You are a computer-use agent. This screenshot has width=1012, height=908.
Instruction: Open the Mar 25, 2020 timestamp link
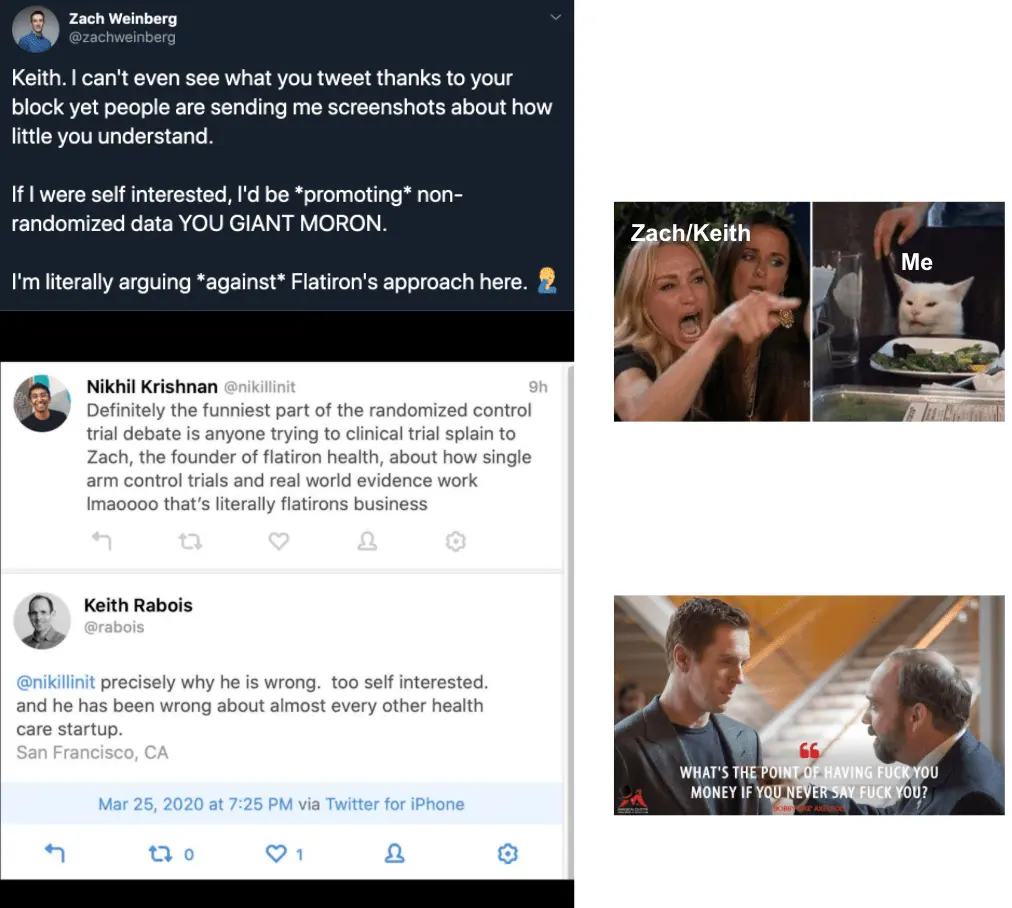[x=195, y=804]
